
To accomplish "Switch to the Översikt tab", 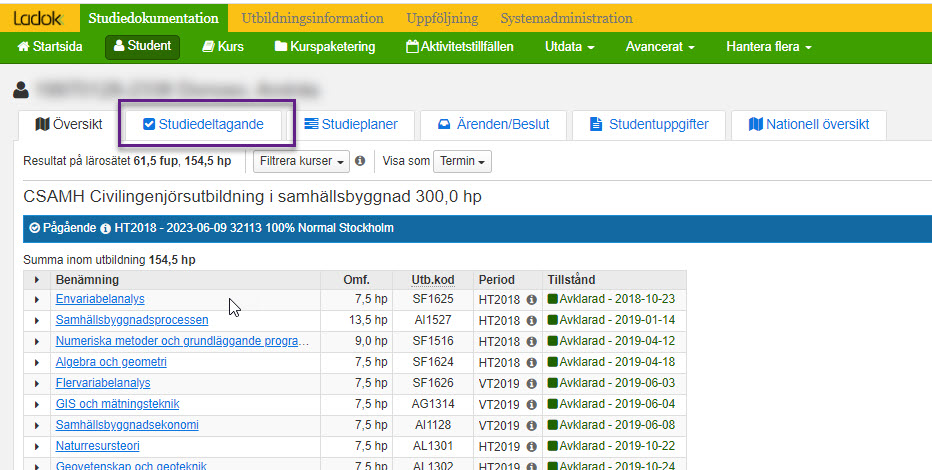I will (68, 125).
